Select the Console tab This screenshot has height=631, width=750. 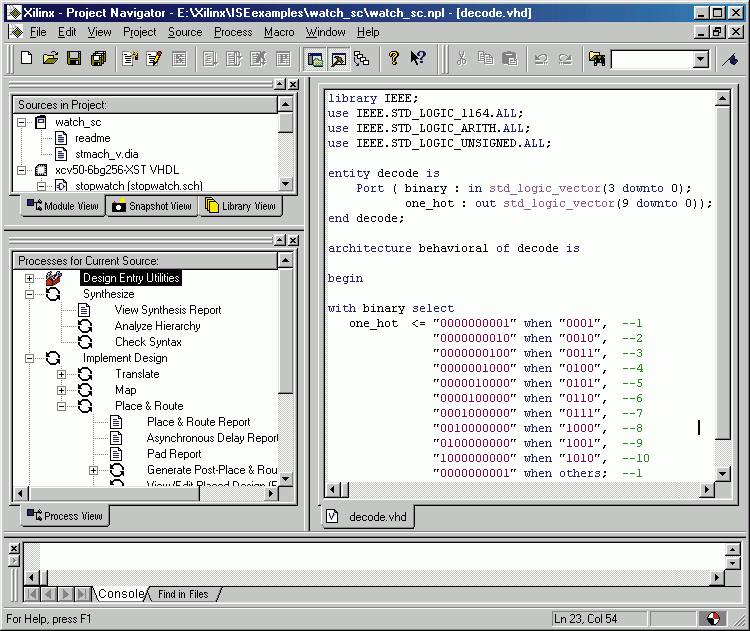click(121, 594)
